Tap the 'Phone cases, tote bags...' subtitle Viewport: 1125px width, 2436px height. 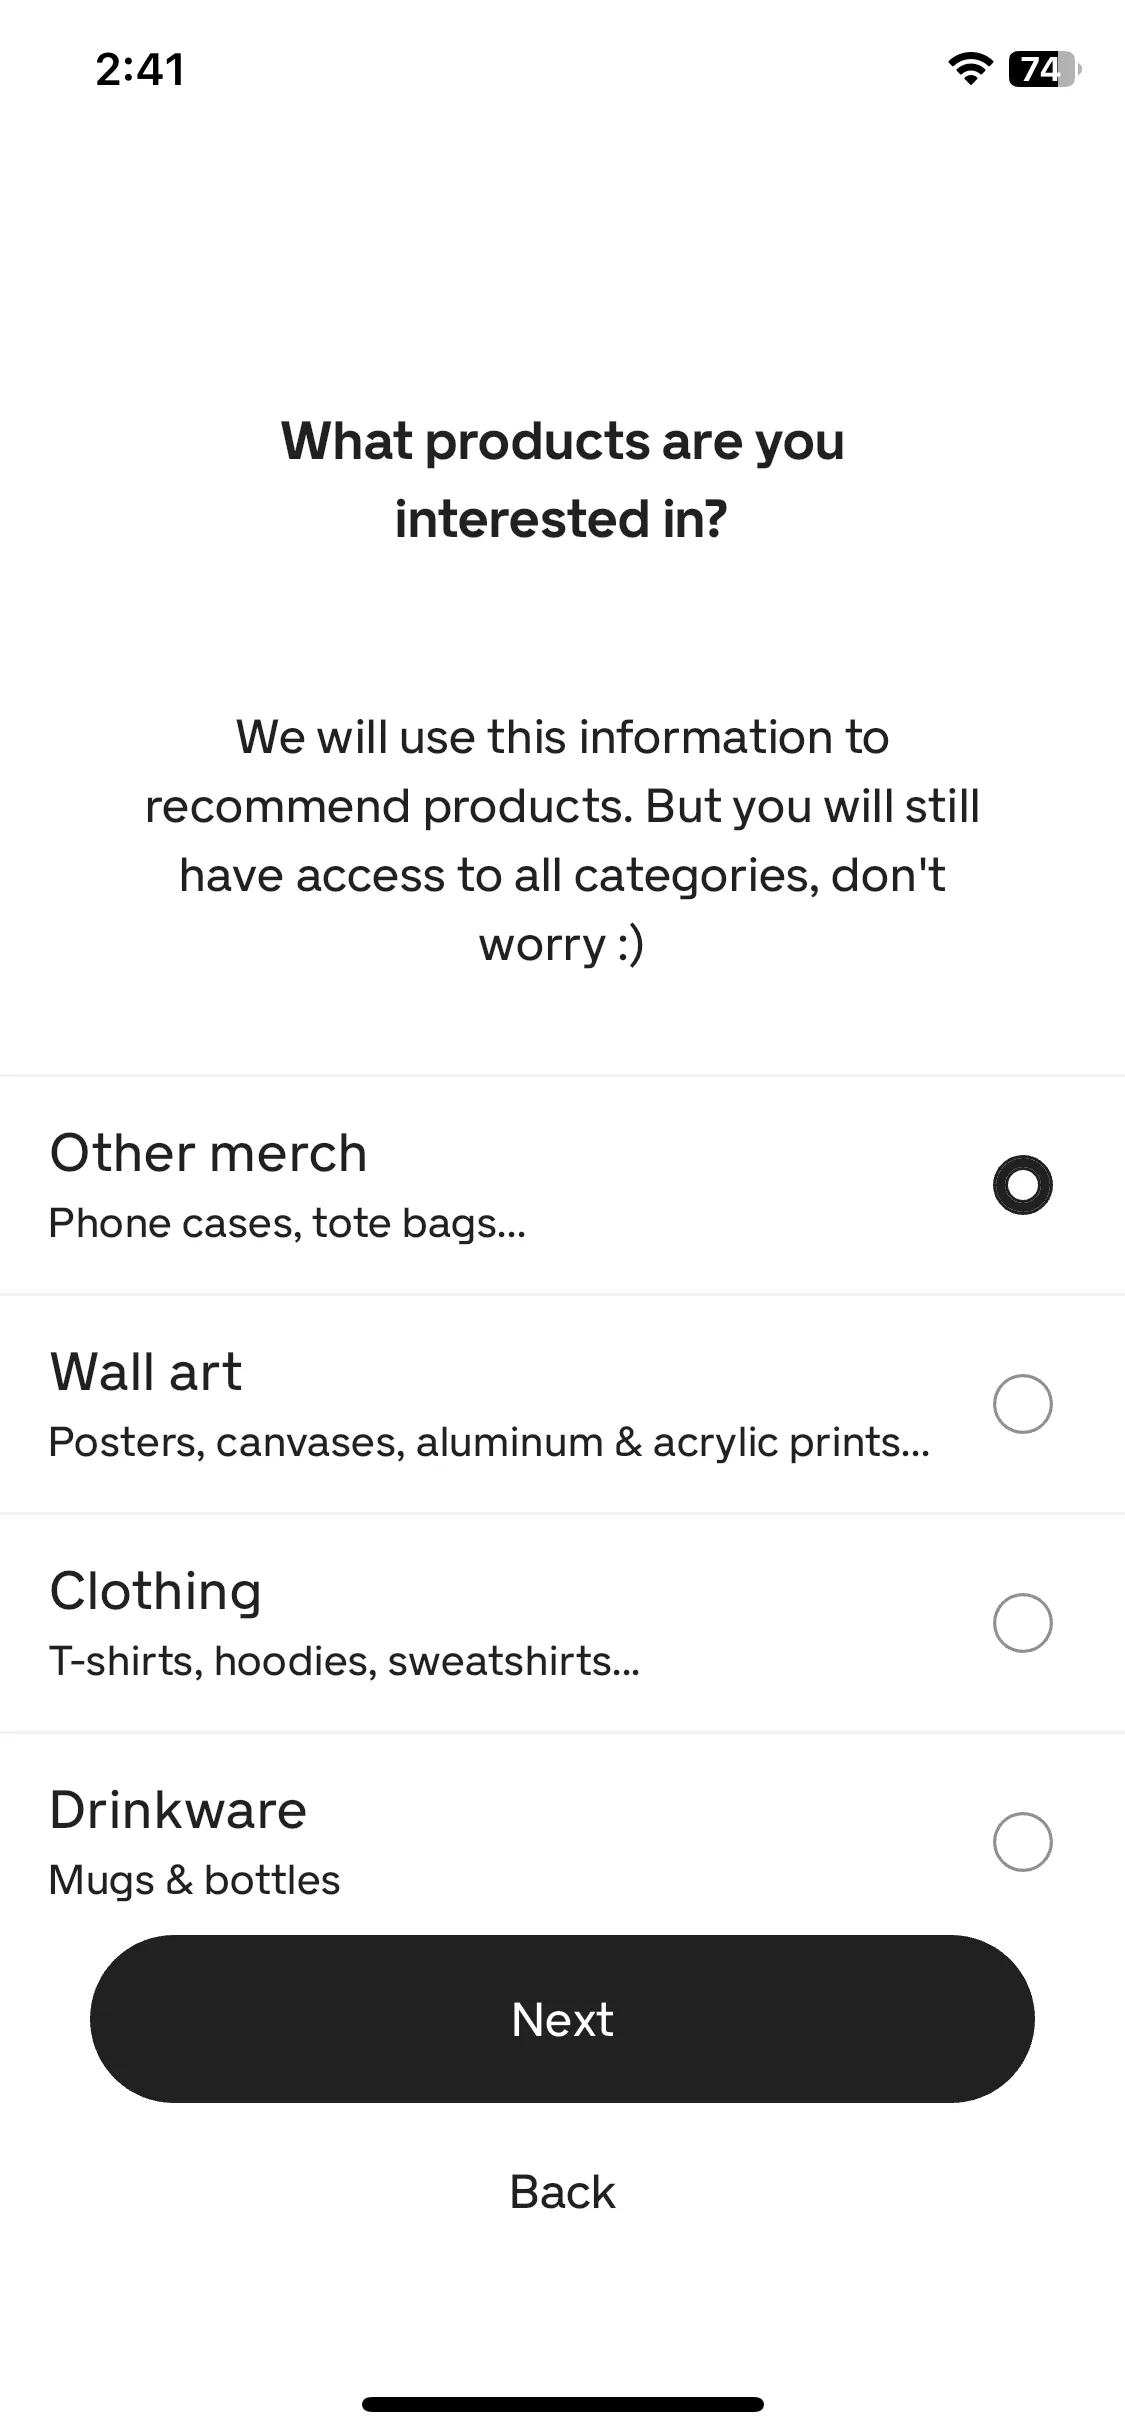click(287, 1224)
